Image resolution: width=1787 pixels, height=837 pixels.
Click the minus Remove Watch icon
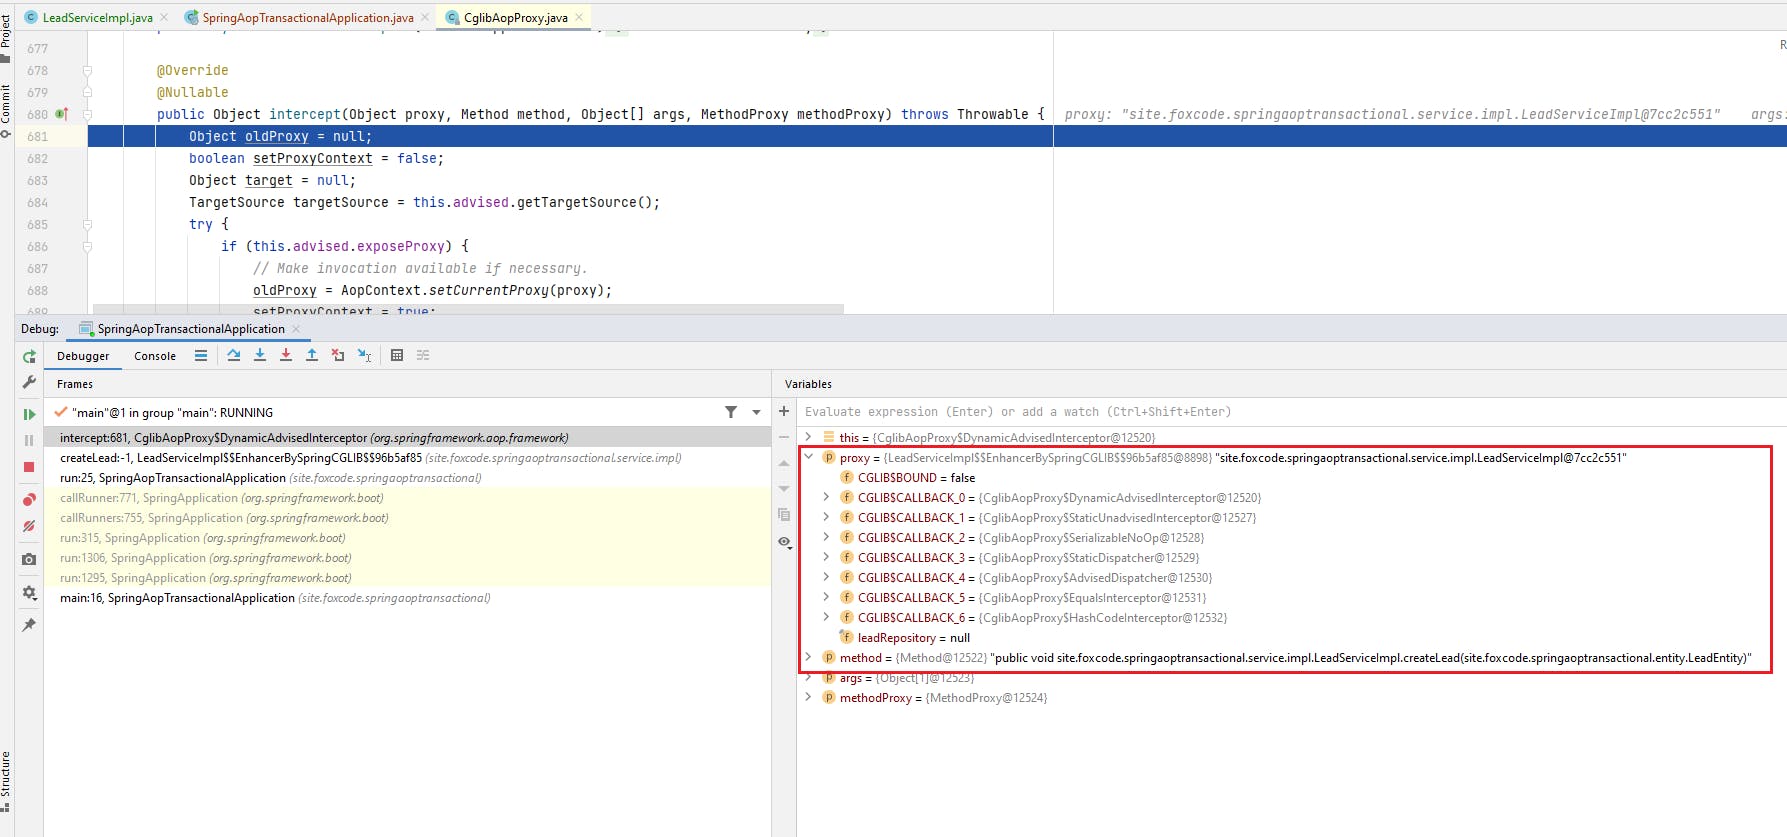(x=784, y=437)
